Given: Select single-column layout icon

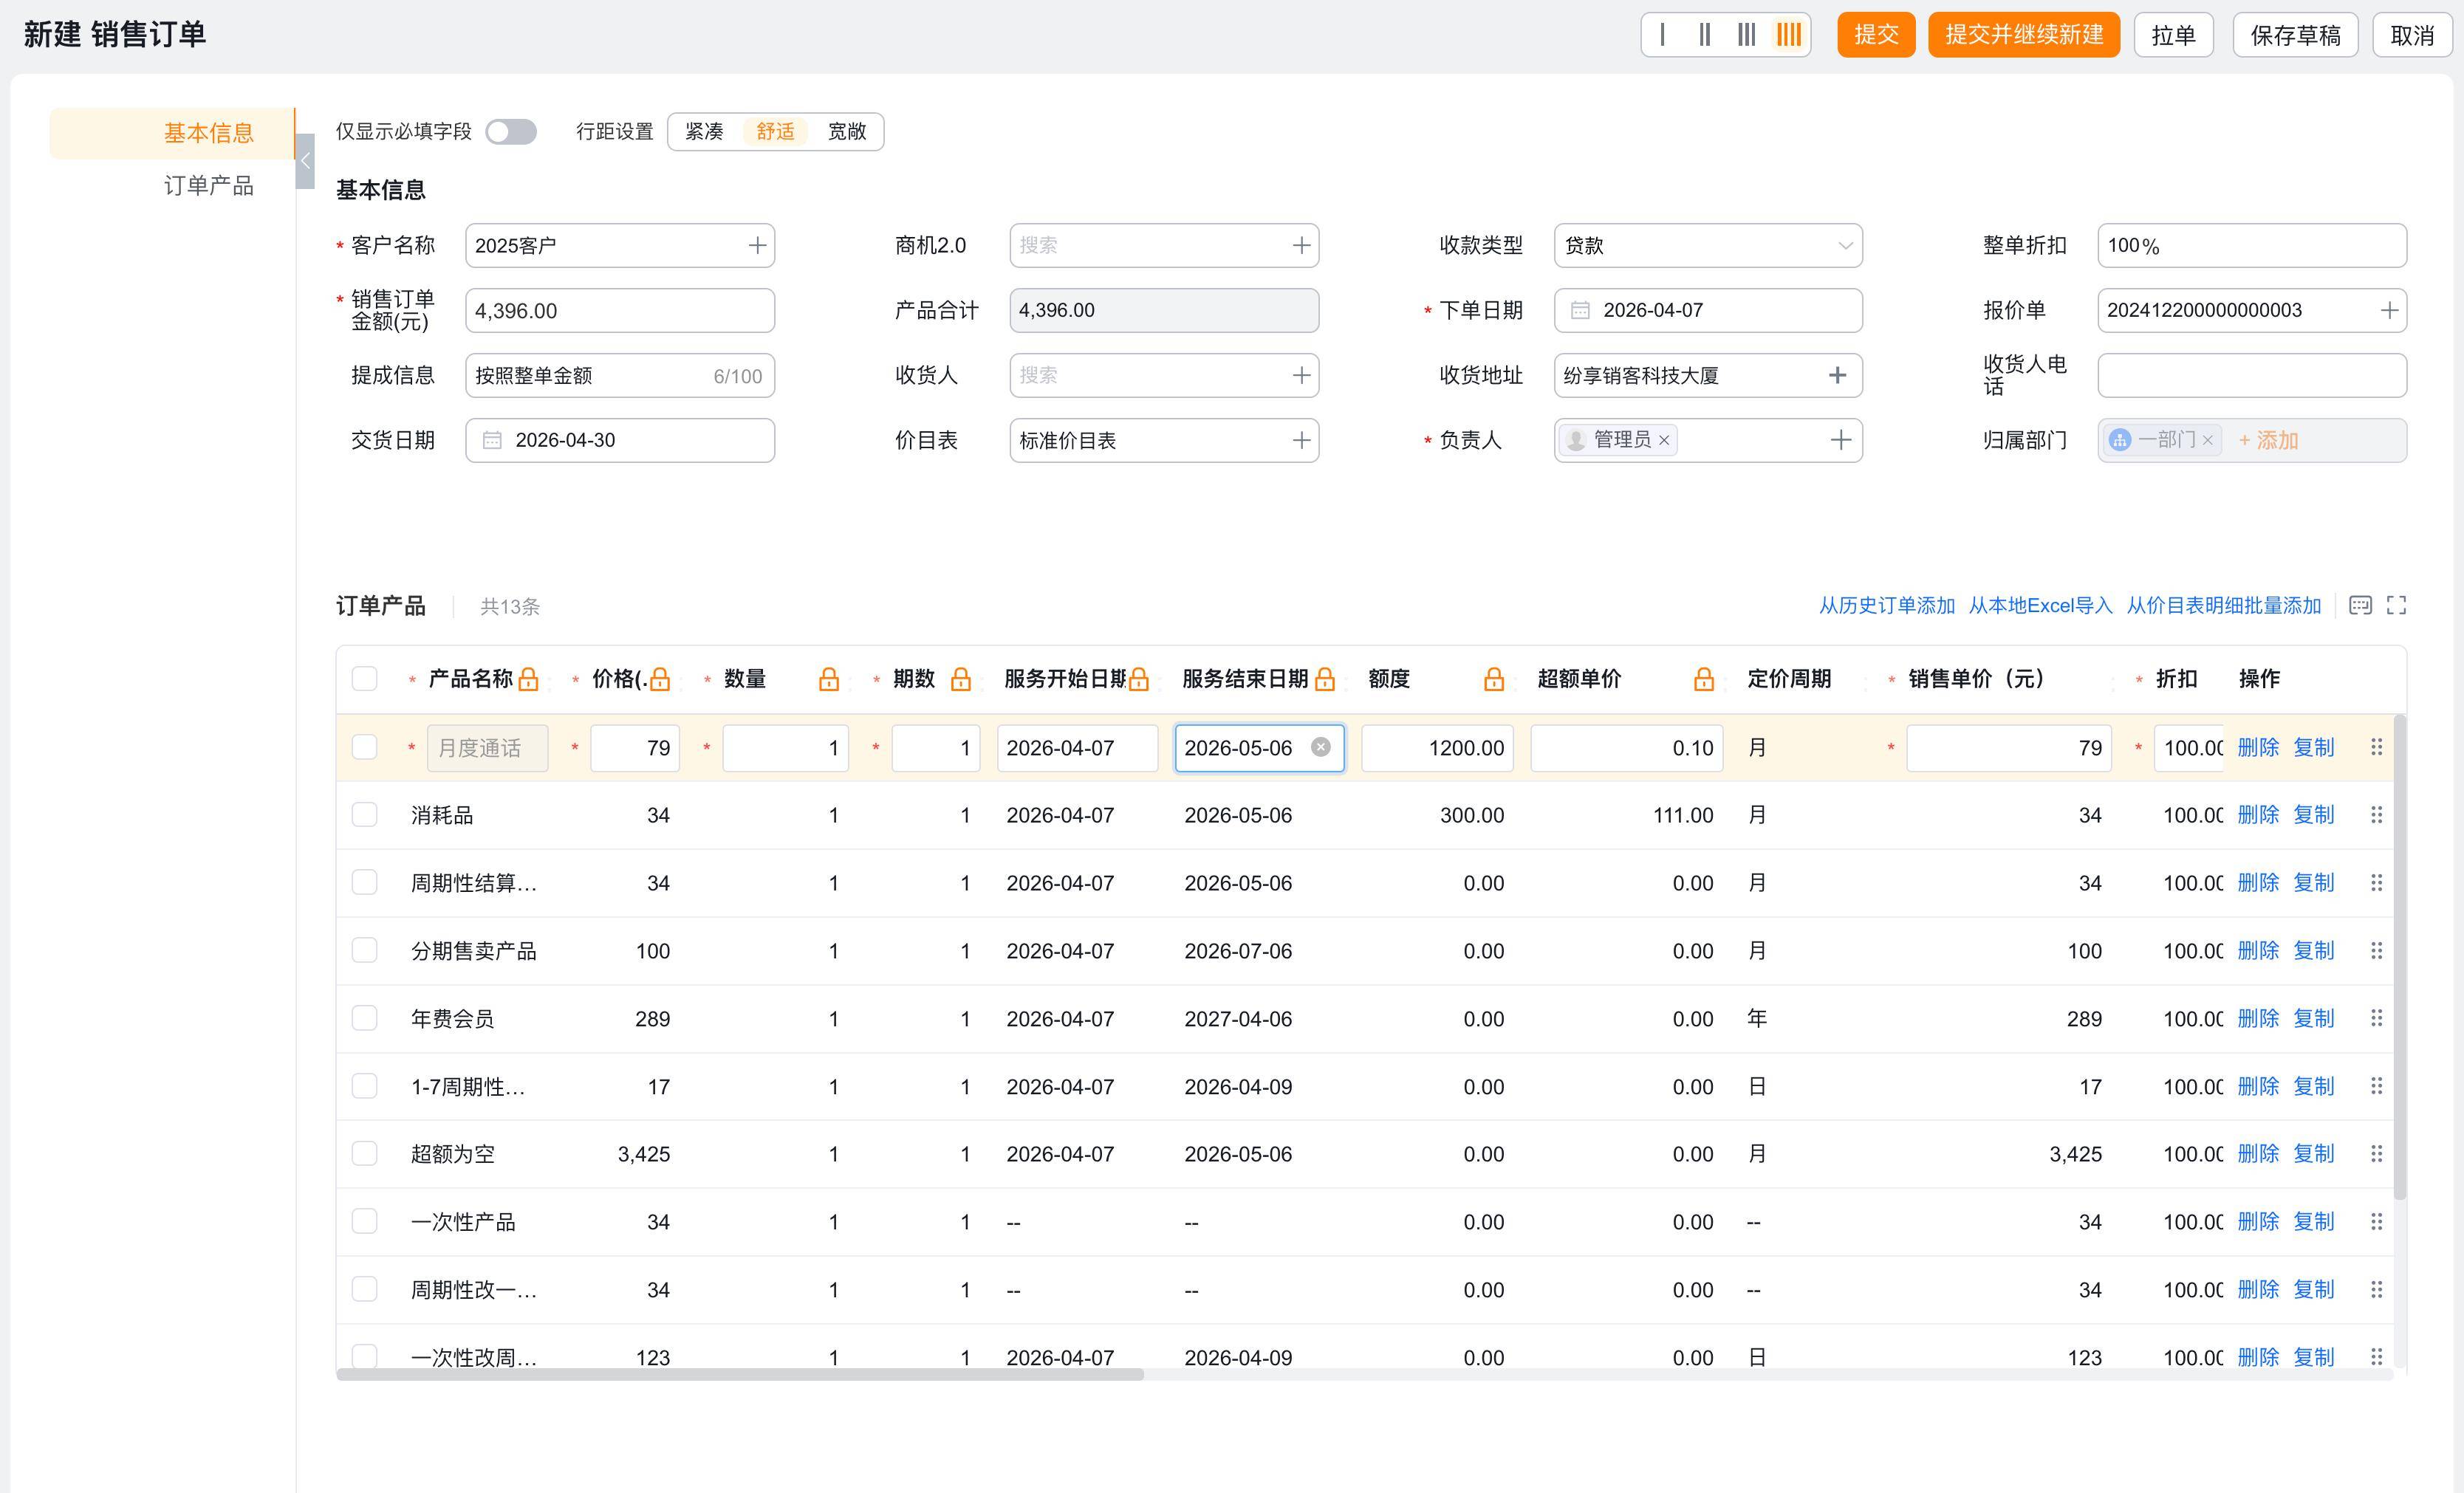Looking at the screenshot, I should [1662, 35].
